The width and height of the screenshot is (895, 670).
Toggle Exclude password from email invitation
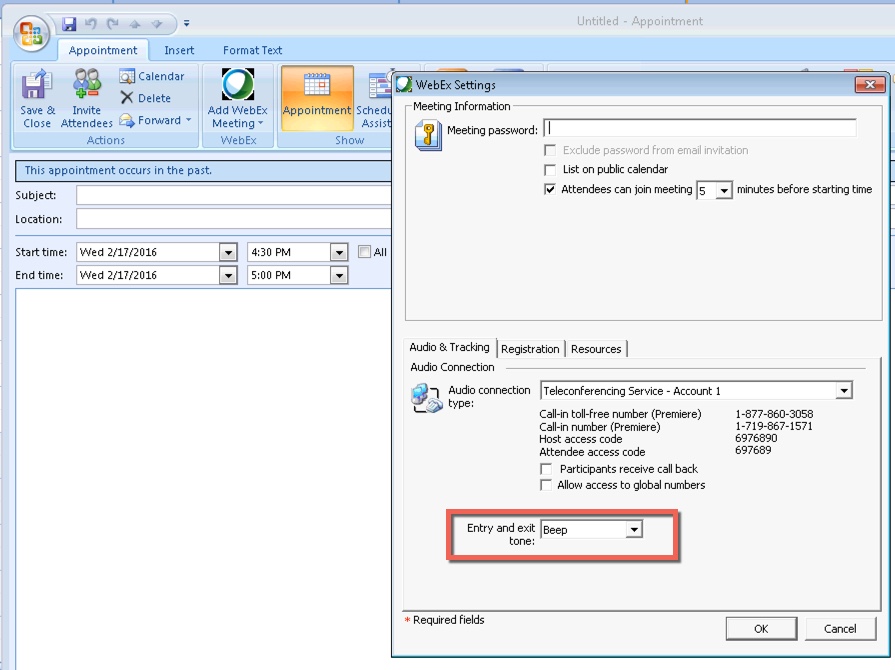550,150
